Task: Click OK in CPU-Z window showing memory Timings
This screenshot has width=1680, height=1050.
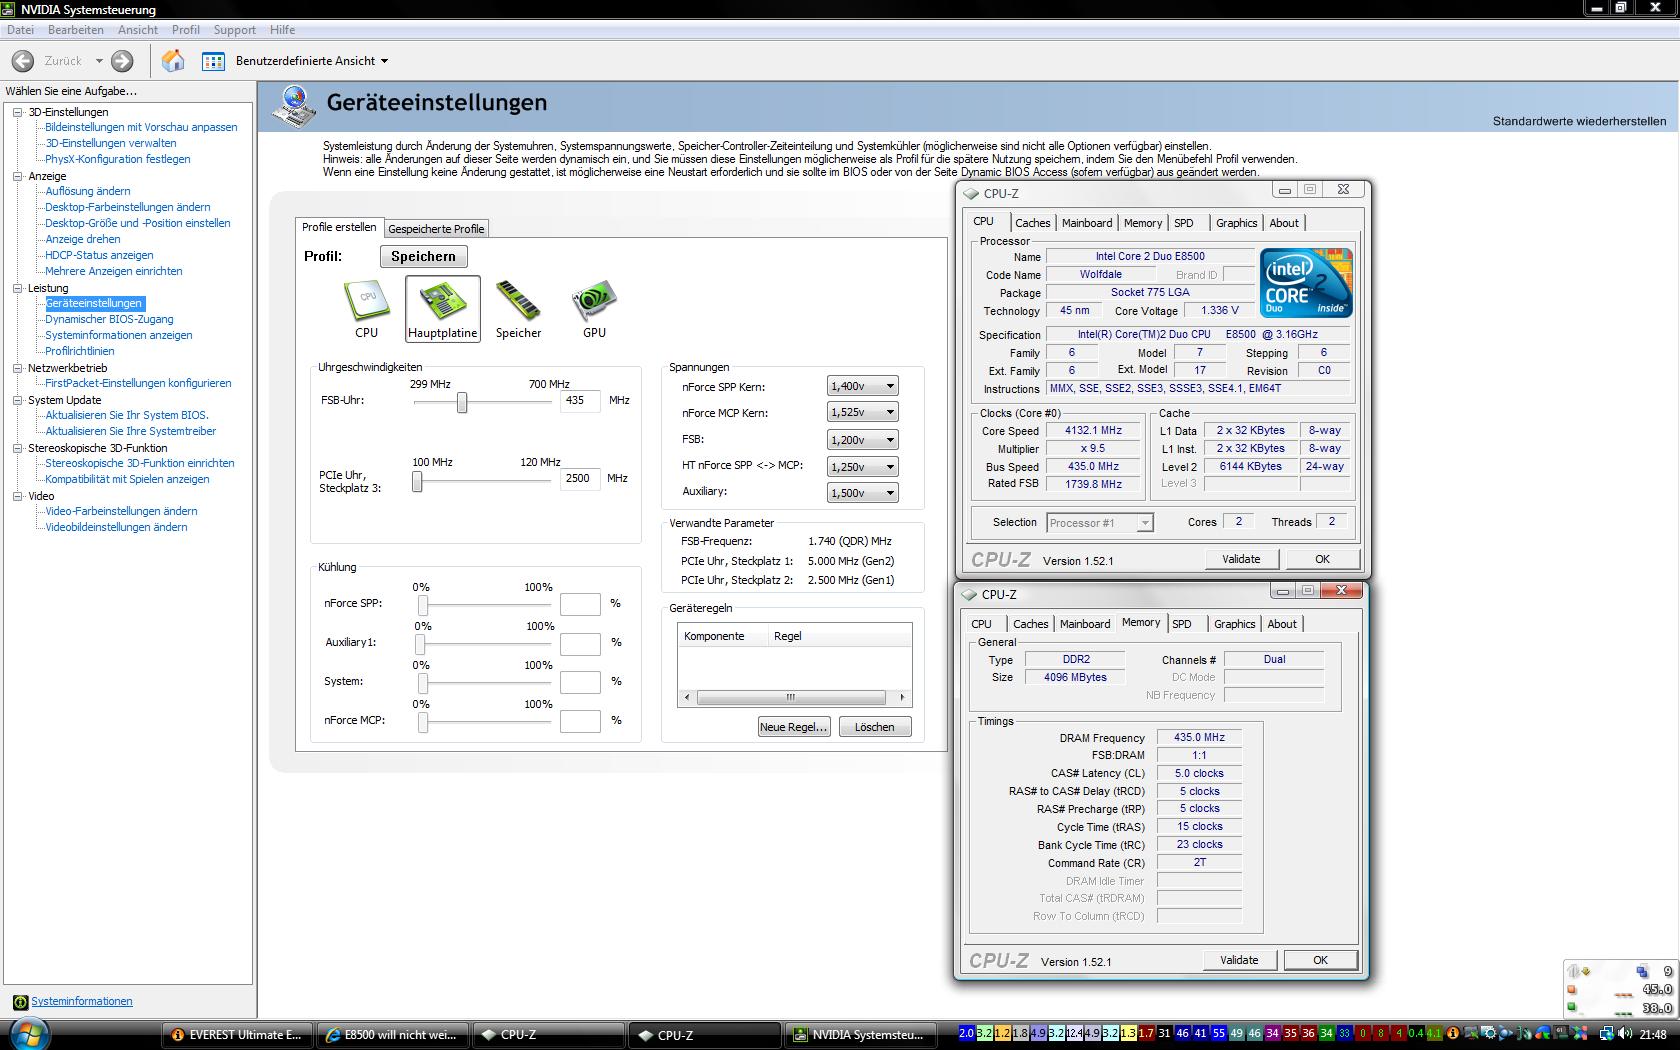Action: (x=1320, y=960)
